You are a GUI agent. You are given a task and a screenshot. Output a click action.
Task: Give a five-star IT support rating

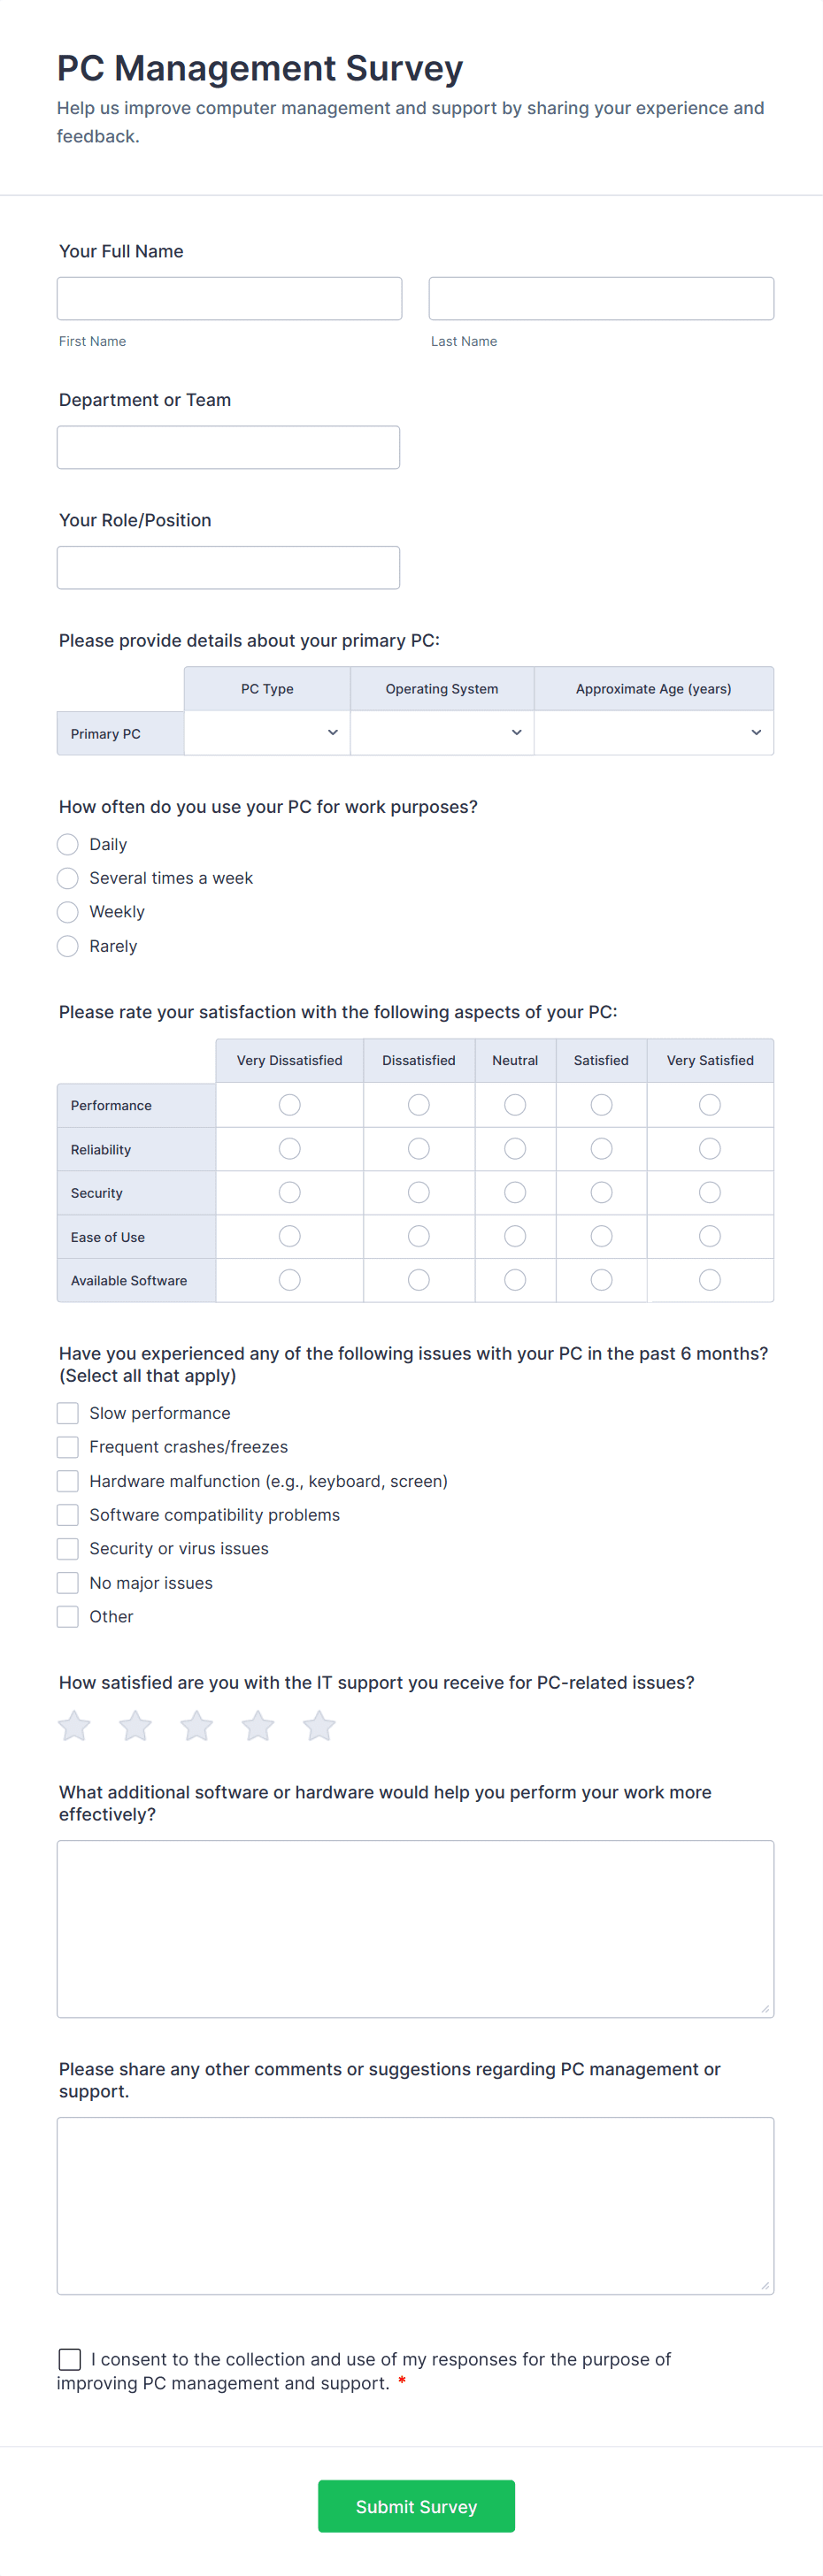pos(318,1725)
